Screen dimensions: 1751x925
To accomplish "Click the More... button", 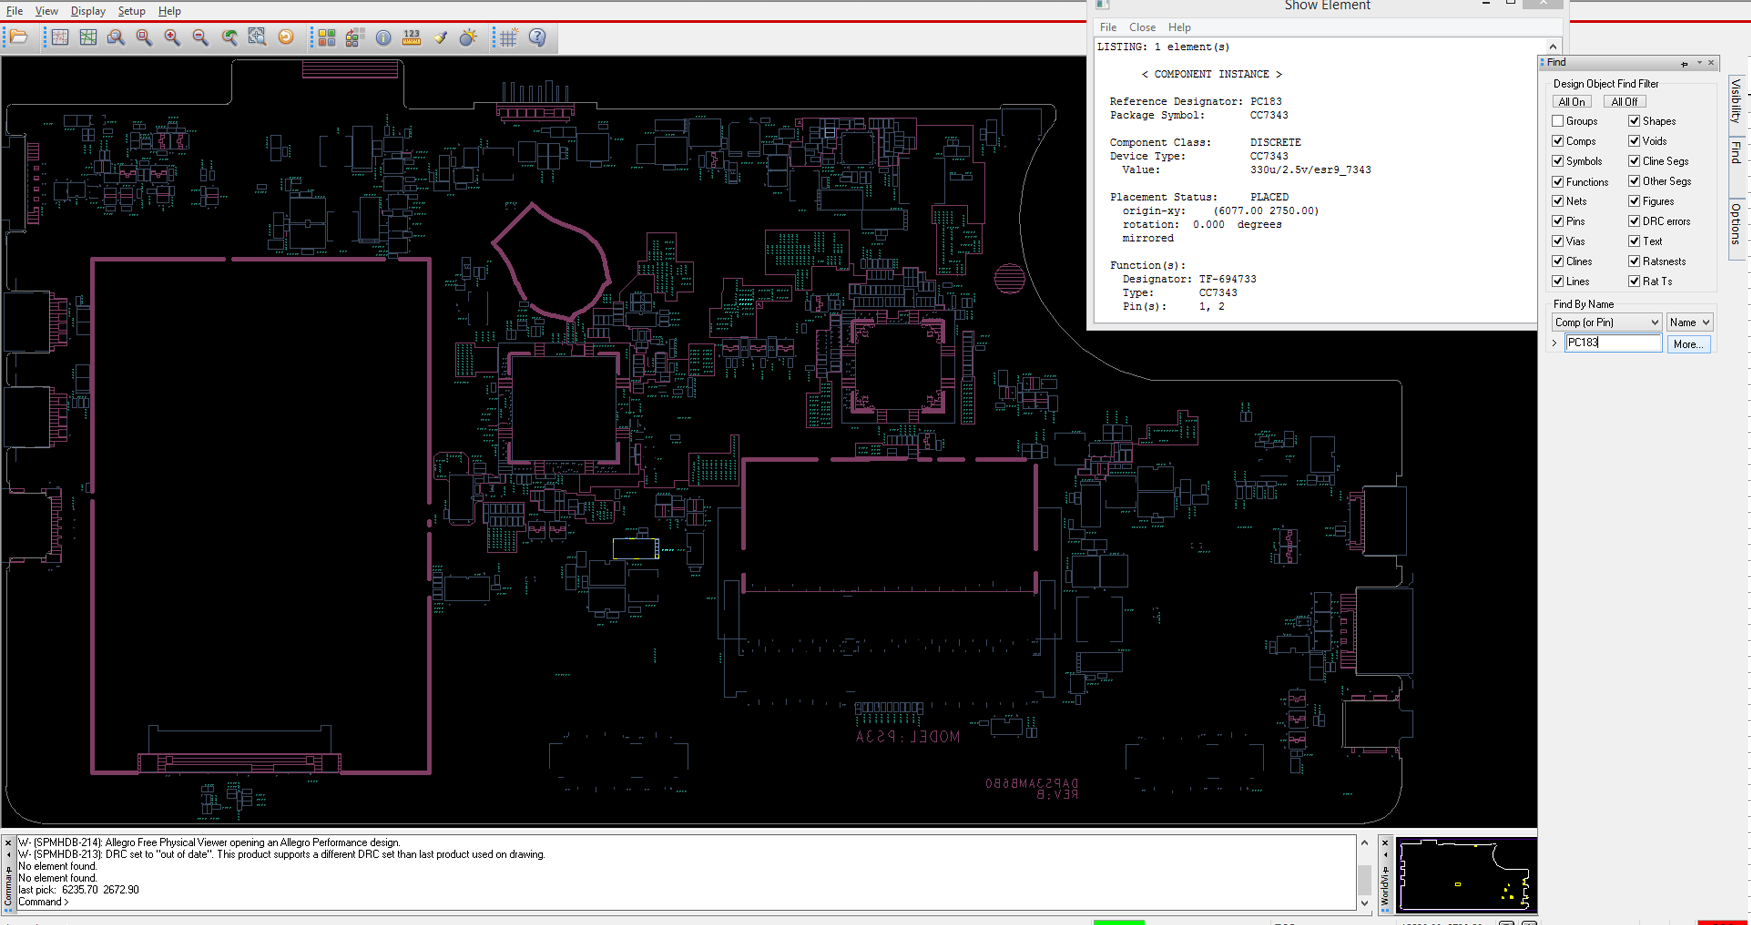I will [1688, 344].
